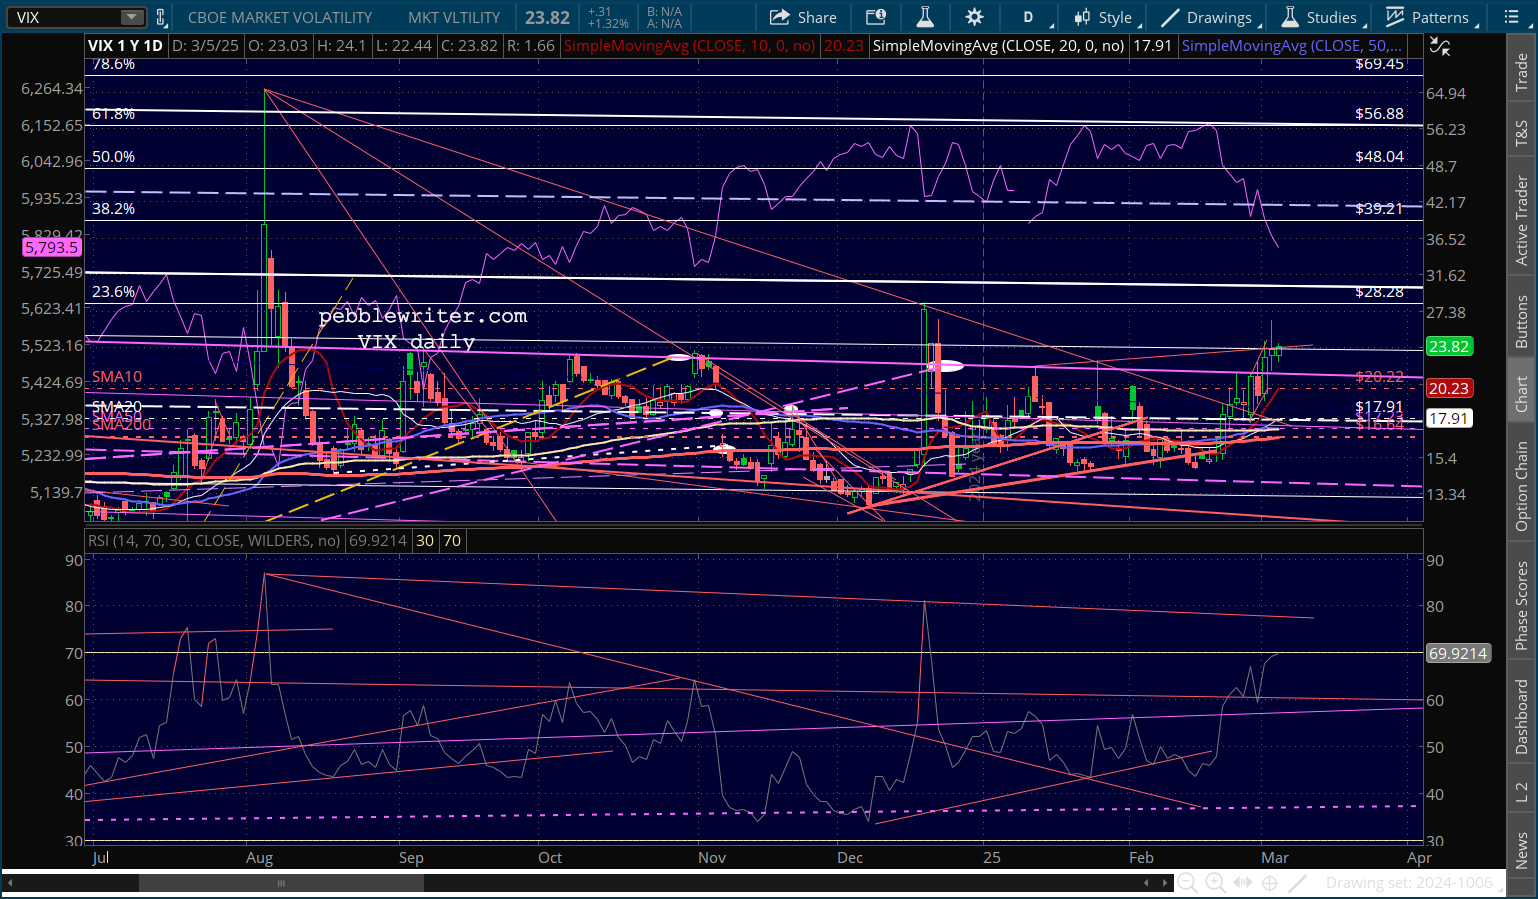Image resolution: width=1538 pixels, height=899 pixels.
Task: Open chart settings gear icon
Action: [974, 17]
